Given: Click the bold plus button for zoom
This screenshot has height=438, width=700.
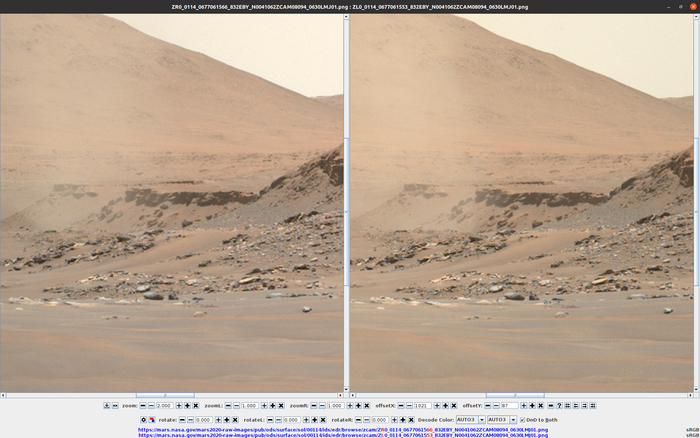Looking at the screenshot, I should tap(188, 406).
